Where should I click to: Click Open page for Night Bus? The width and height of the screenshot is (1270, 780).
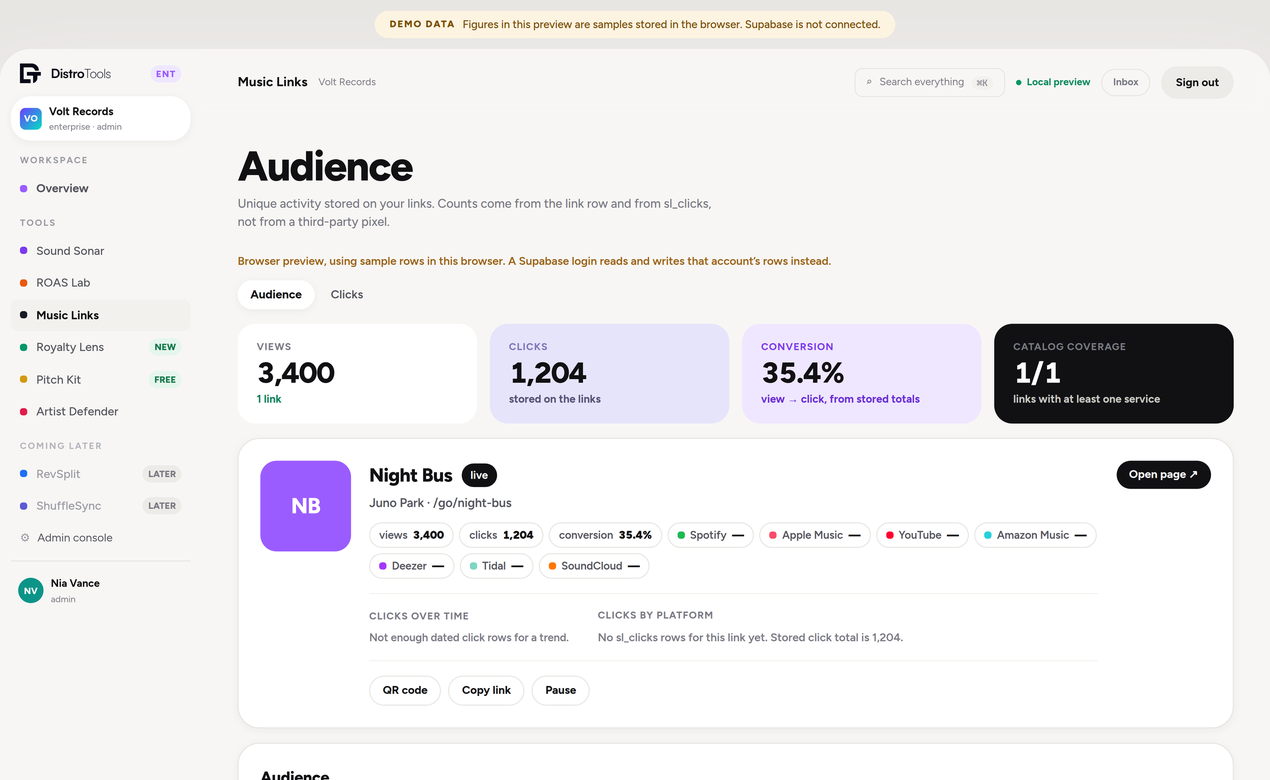[1163, 475]
